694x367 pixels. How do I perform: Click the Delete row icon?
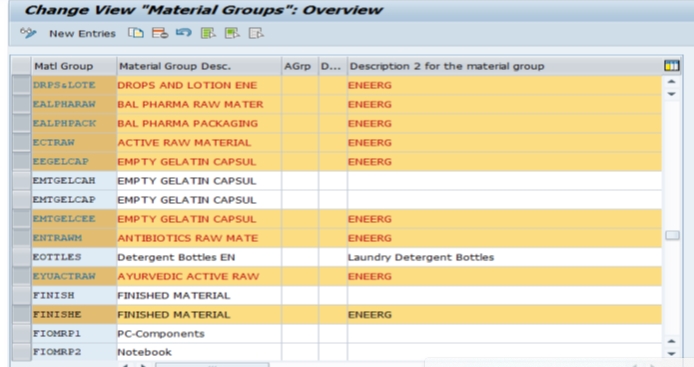[x=160, y=33]
